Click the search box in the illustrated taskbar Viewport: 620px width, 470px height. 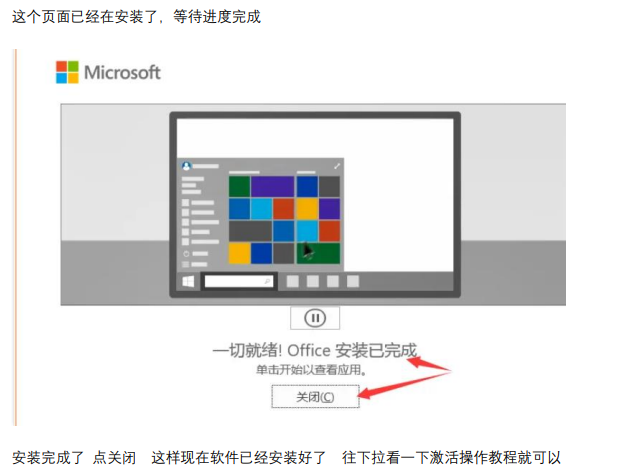pos(239,281)
